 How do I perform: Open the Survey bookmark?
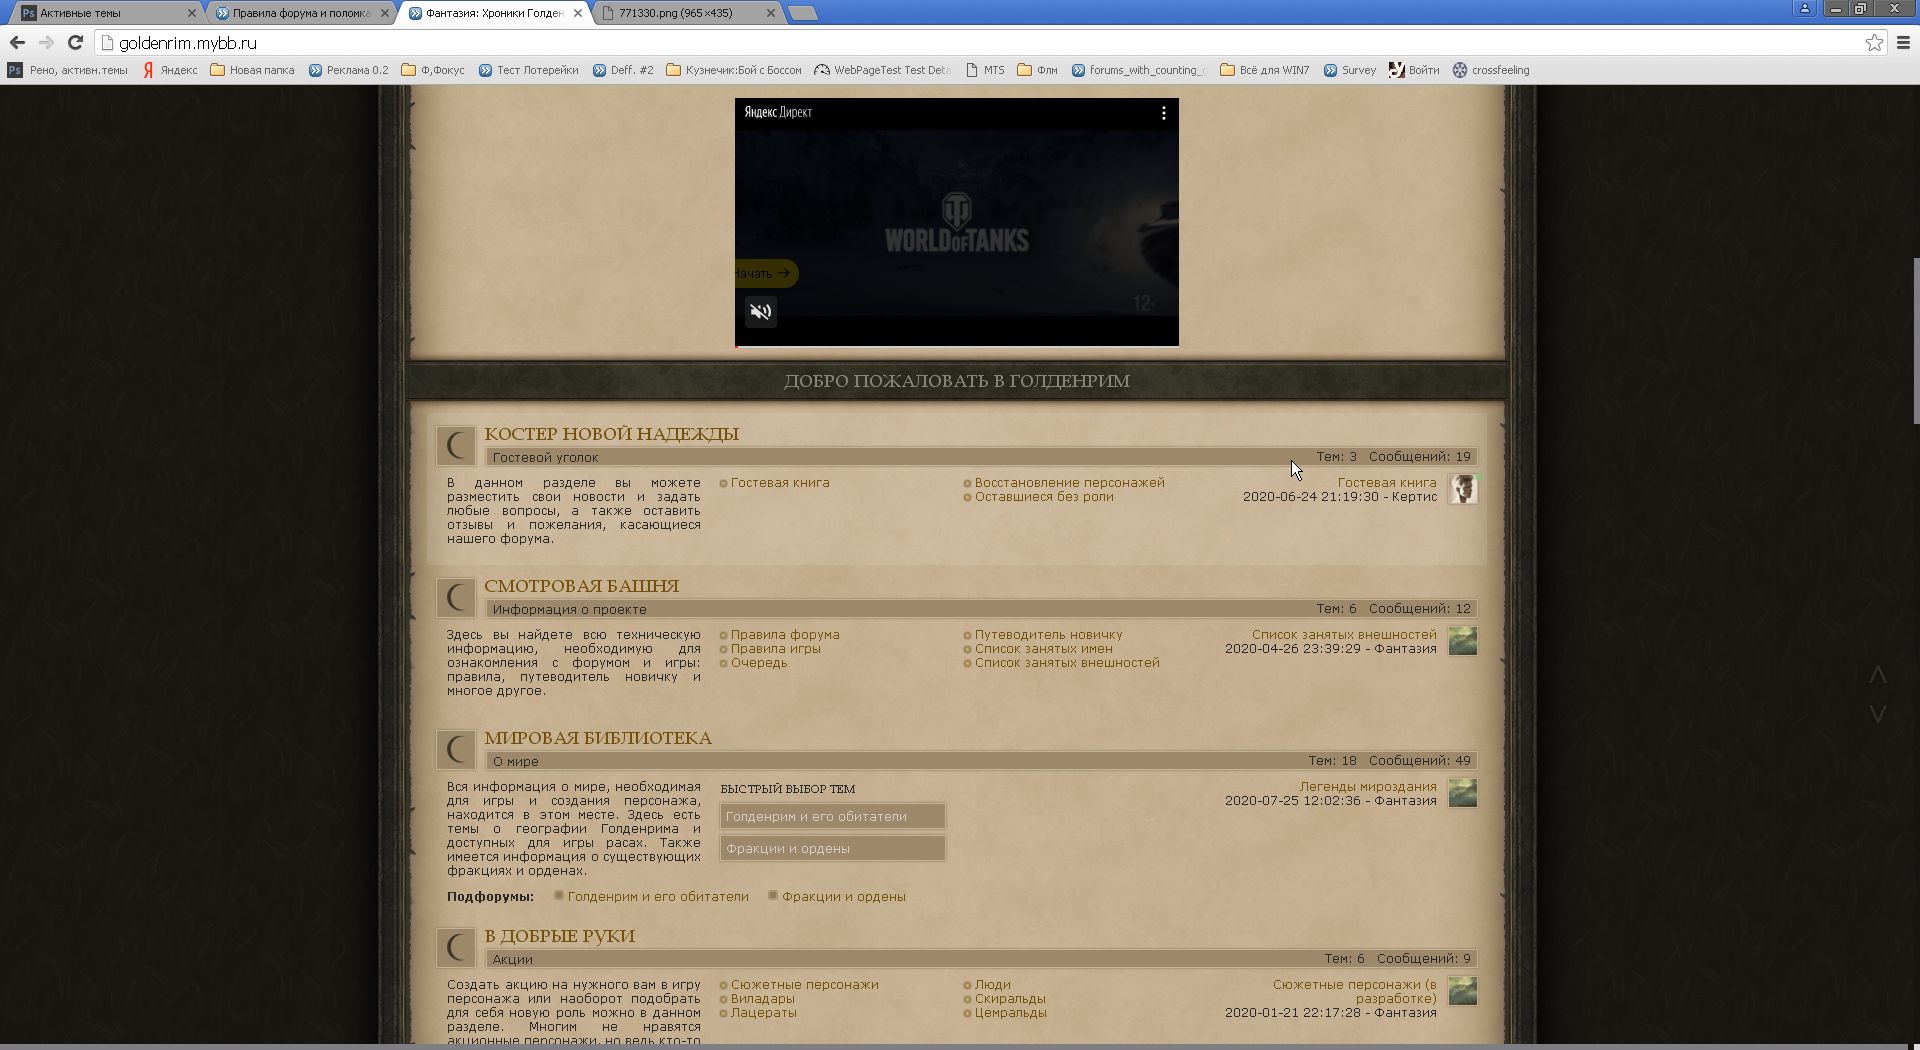(1349, 70)
